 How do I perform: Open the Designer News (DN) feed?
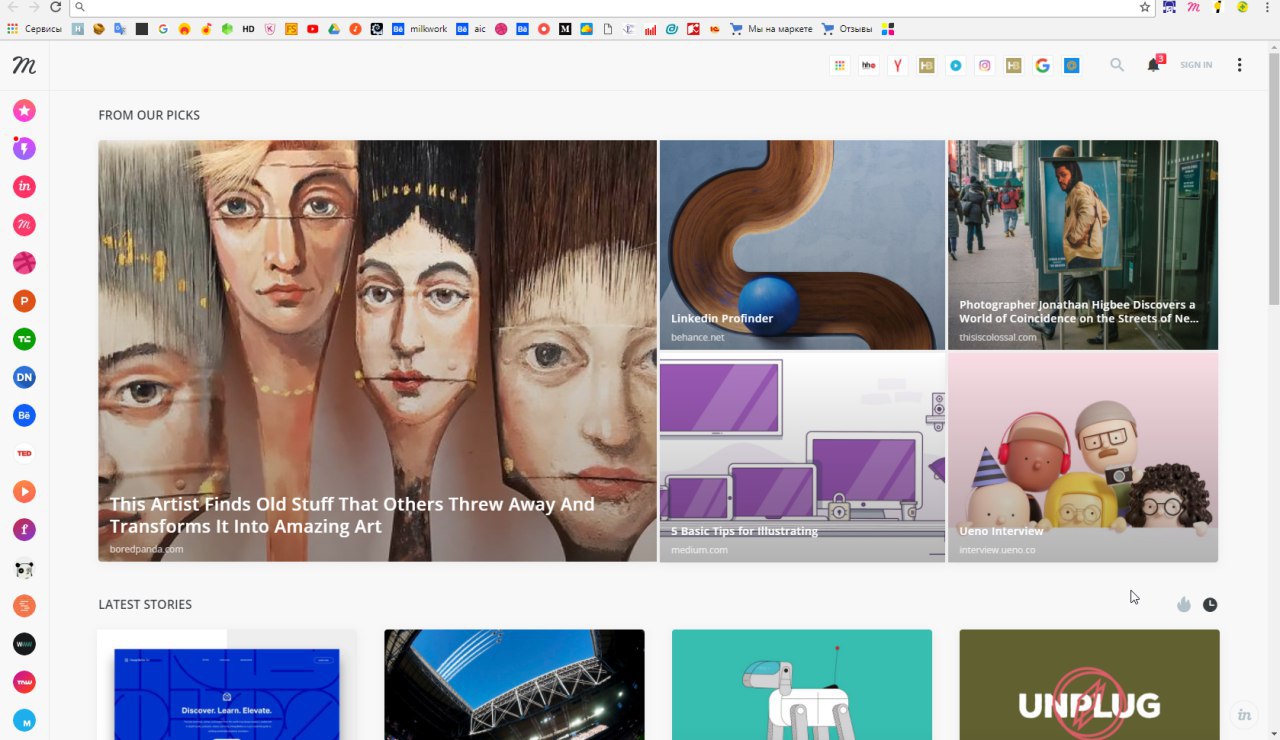point(24,377)
